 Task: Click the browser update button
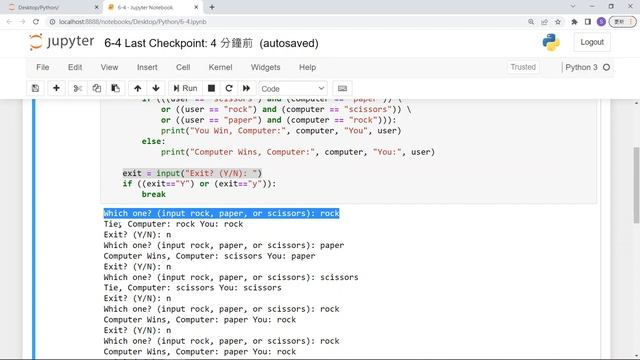pyautogui.click(x=622, y=22)
